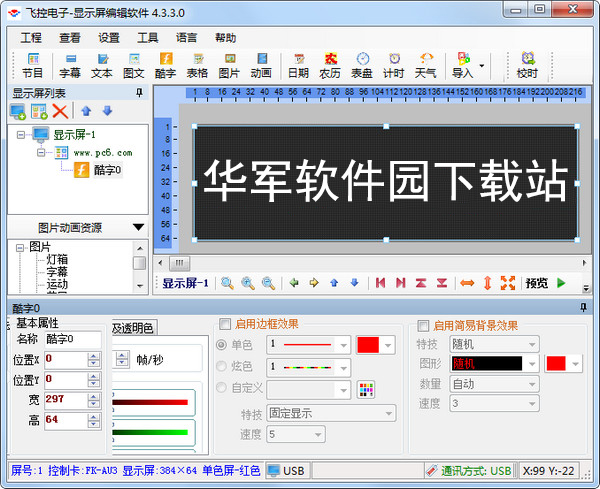The height and width of the screenshot is (489, 600).
Task: Add a 计时 timer element
Action: point(394,65)
